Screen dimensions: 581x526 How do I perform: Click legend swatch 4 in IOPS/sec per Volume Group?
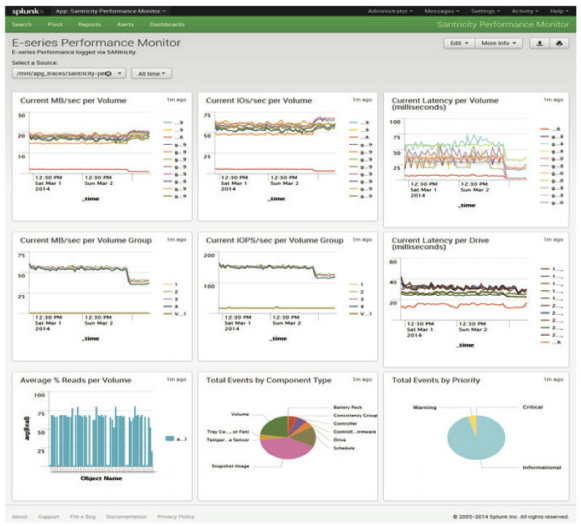tap(353, 306)
